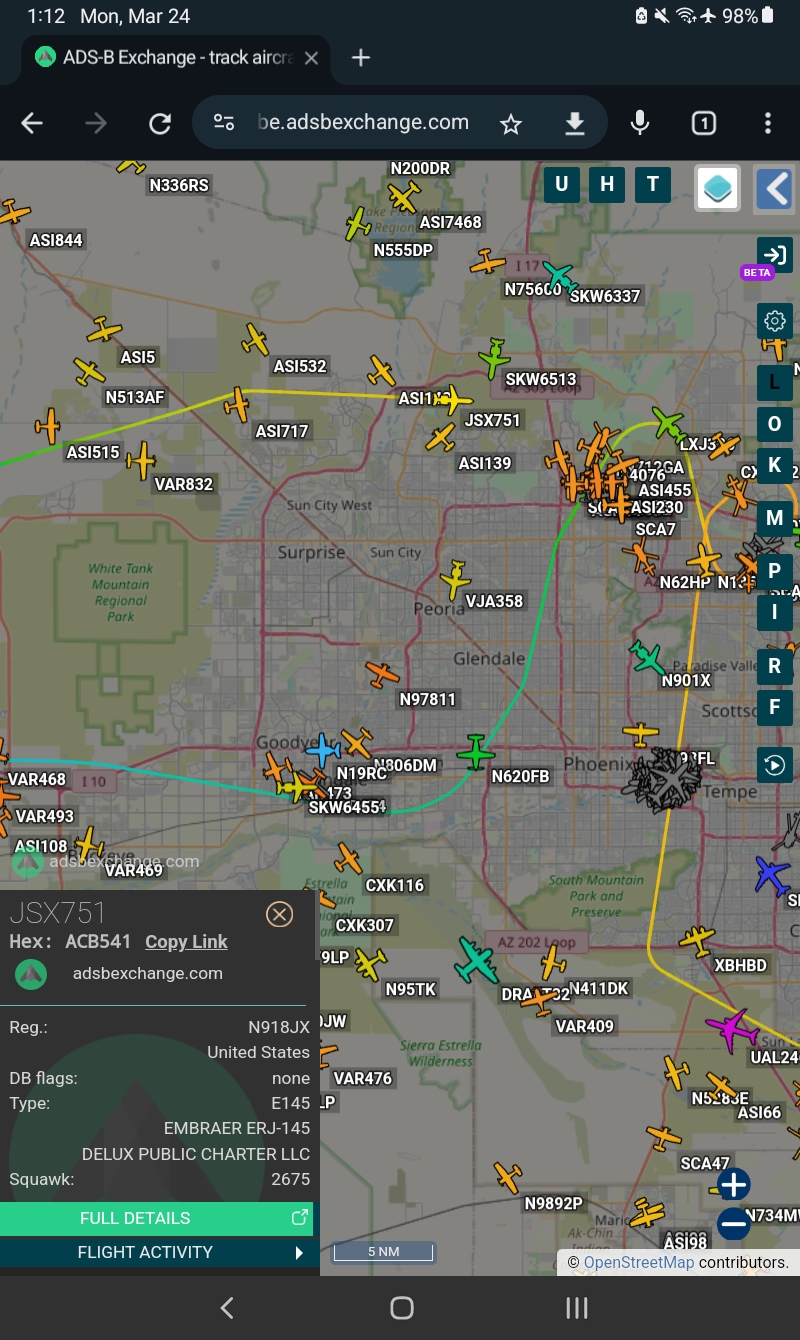Screen dimensions: 800x1340
Task: Tap the U filter button
Action: click(x=562, y=184)
